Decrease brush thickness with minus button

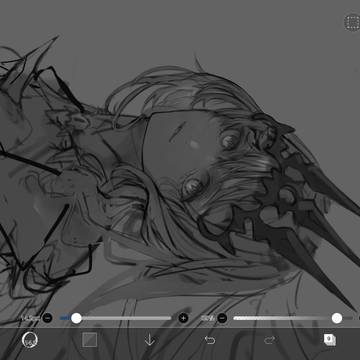(48, 318)
